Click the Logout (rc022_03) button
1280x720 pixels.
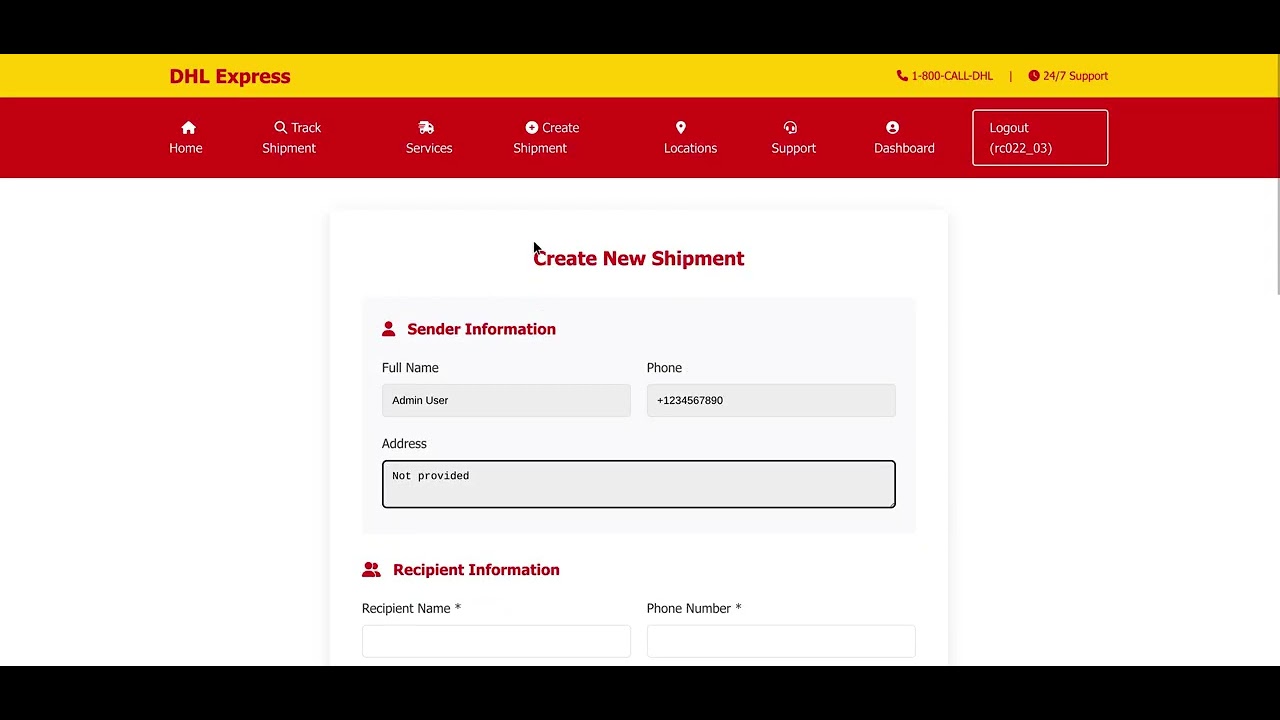point(1040,138)
